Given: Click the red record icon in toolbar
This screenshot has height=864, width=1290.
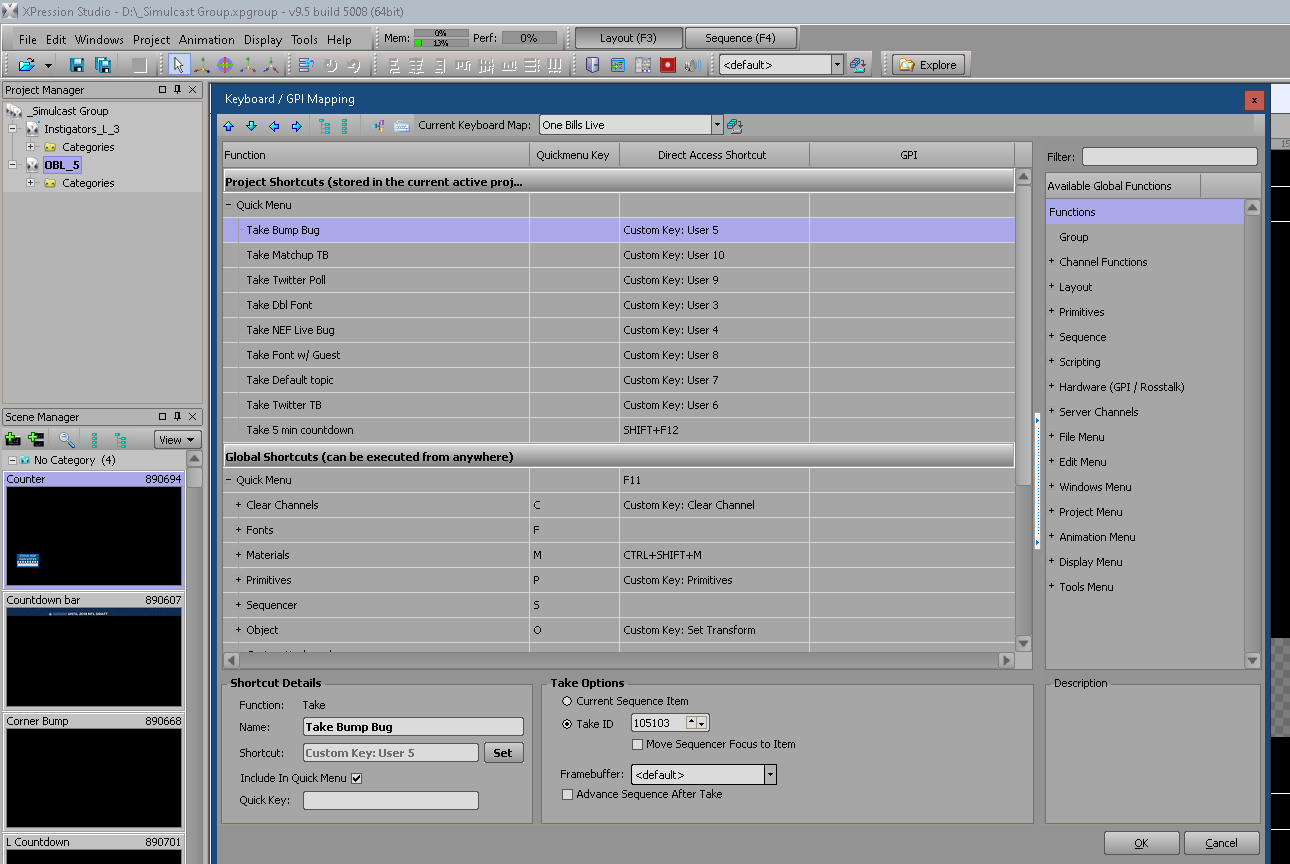Looking at the screenshot, I should (x=667, y=65).
